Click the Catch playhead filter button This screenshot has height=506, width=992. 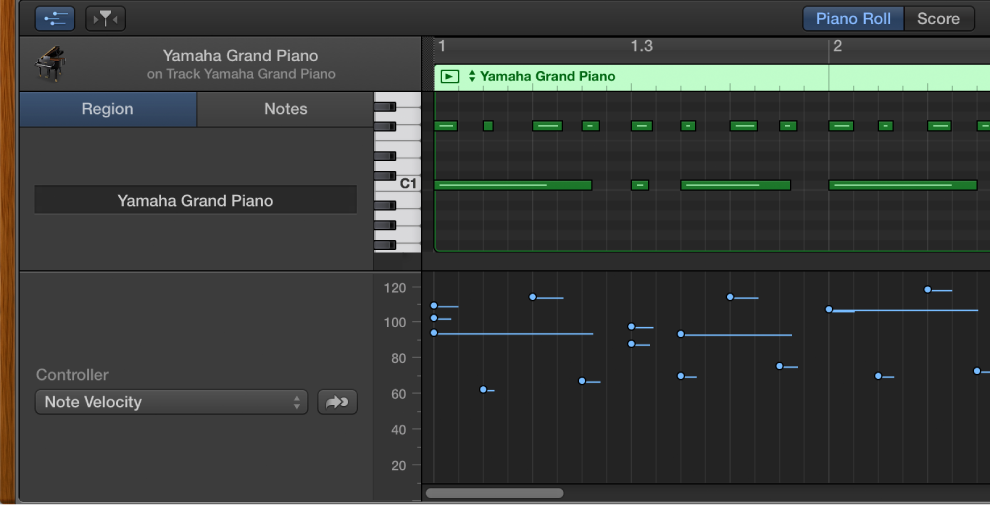[105, 18]
